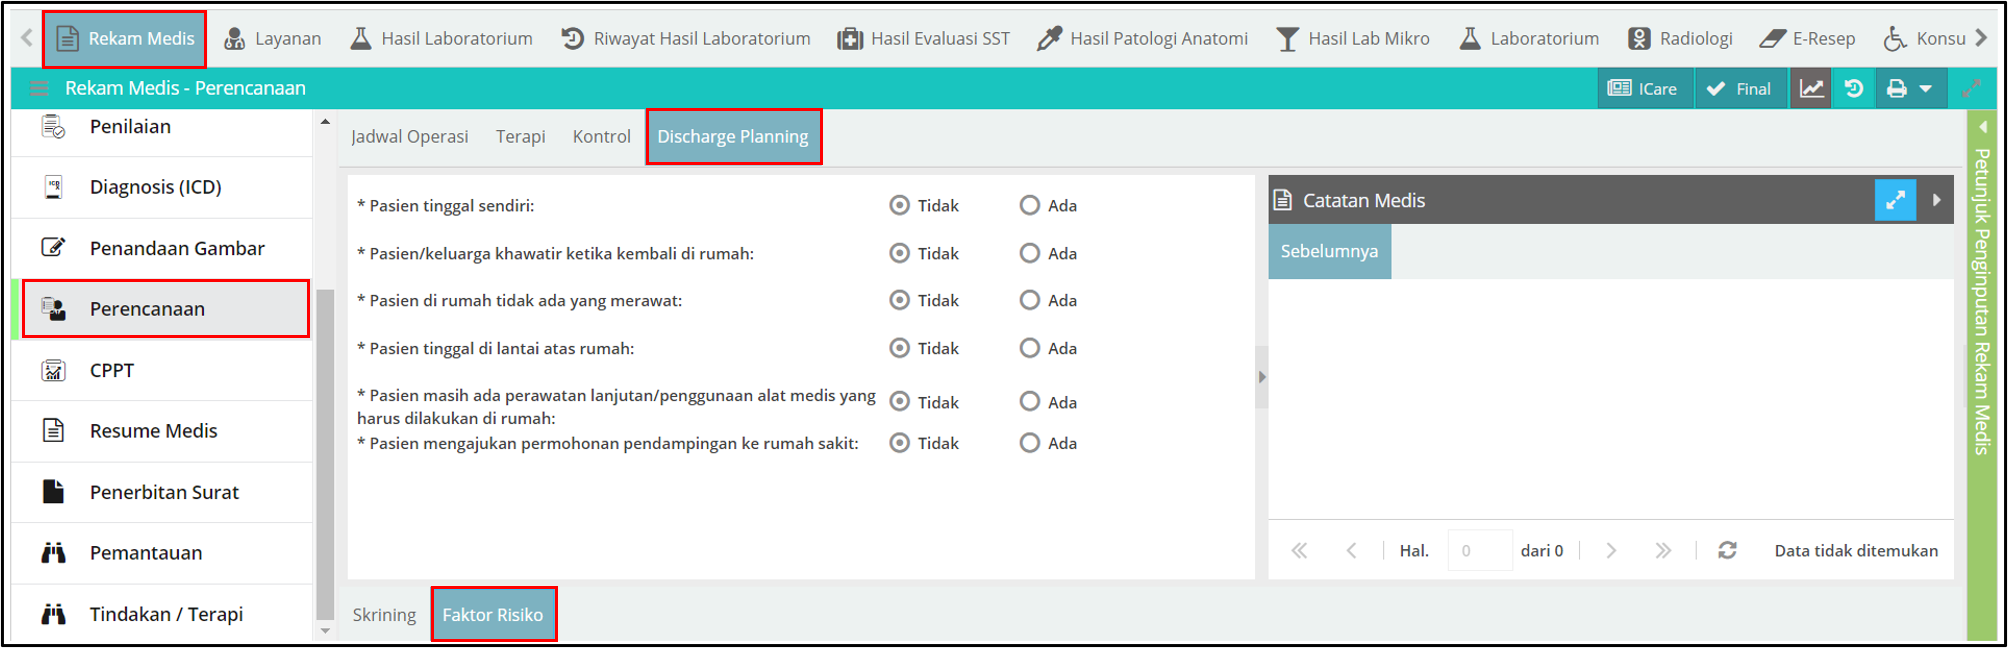Click the sidebar scrollbar thumb
Viewport: 2008px width, 648px height.
pos(325,455)
